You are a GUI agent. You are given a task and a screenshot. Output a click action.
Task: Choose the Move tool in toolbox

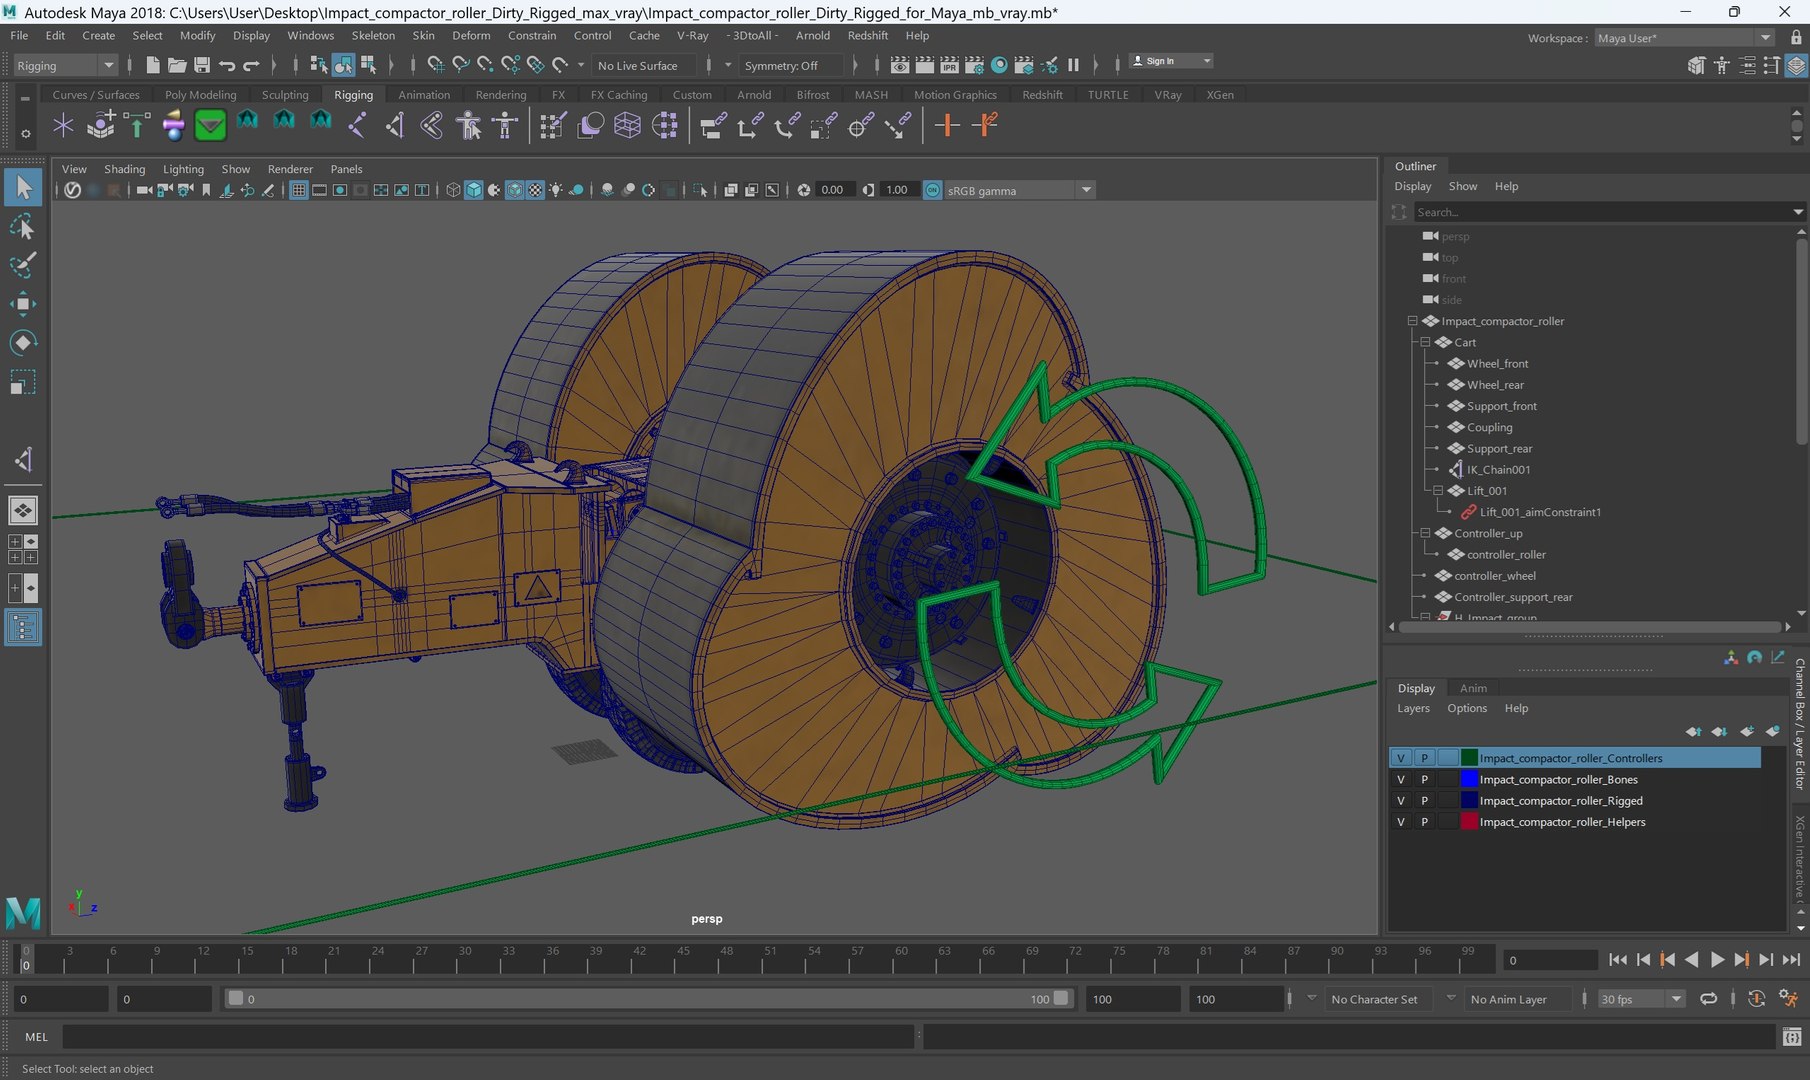click(x=23, y=304)
